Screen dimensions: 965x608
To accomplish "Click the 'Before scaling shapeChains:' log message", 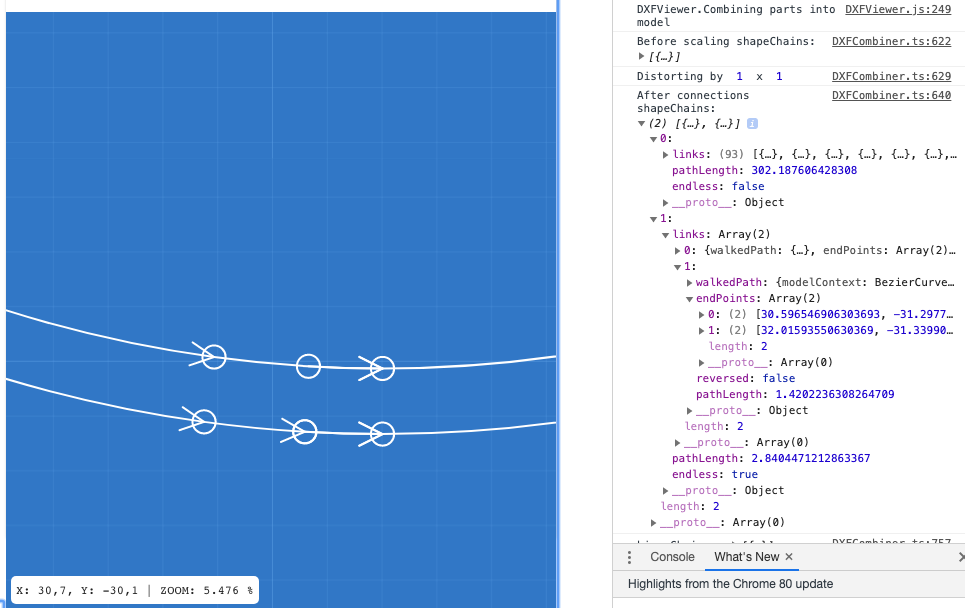I will (x=726, y=41).
